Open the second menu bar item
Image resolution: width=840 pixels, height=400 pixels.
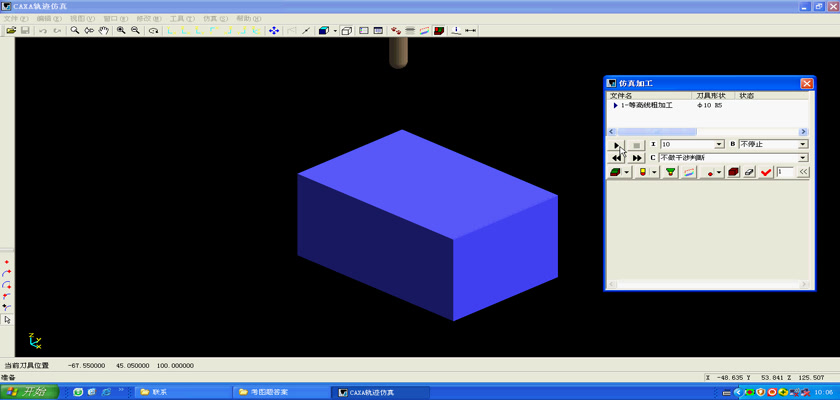49,18
